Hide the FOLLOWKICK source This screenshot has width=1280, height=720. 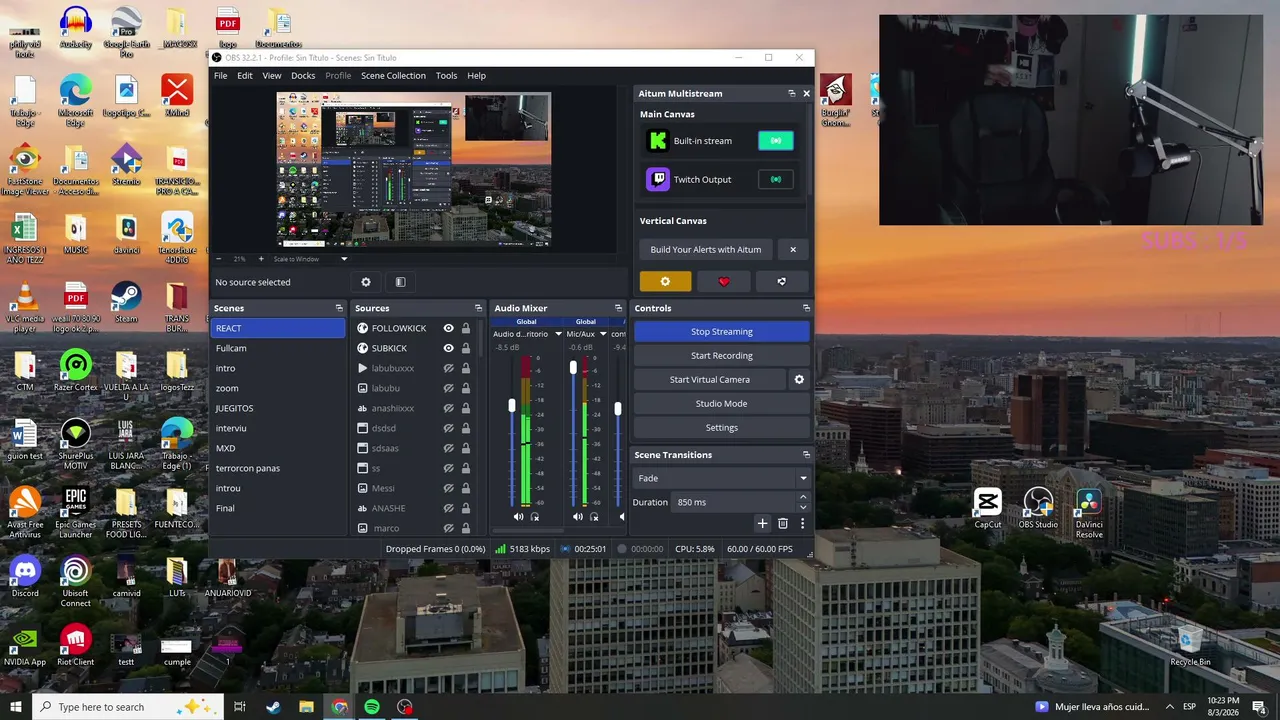[x=449, y=328]
